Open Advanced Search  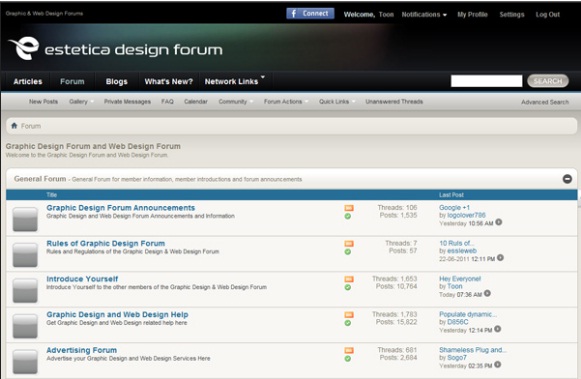coord(545,102)
